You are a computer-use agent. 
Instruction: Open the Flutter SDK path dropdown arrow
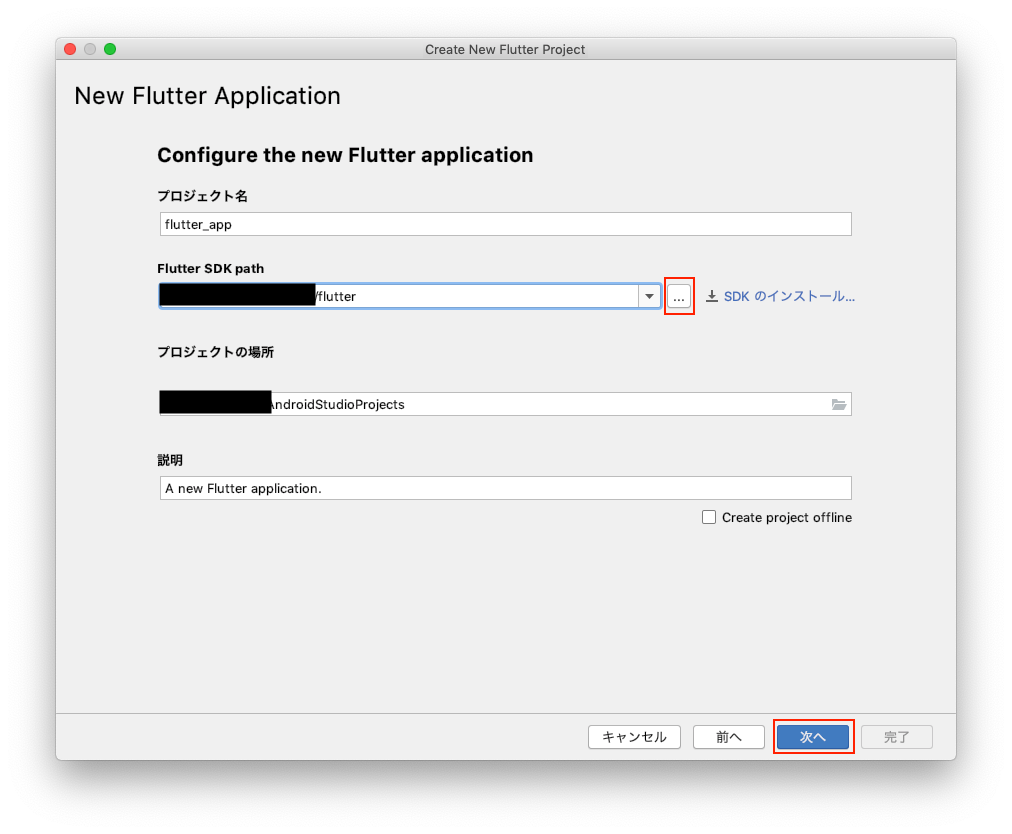click(x=650, y=296)
